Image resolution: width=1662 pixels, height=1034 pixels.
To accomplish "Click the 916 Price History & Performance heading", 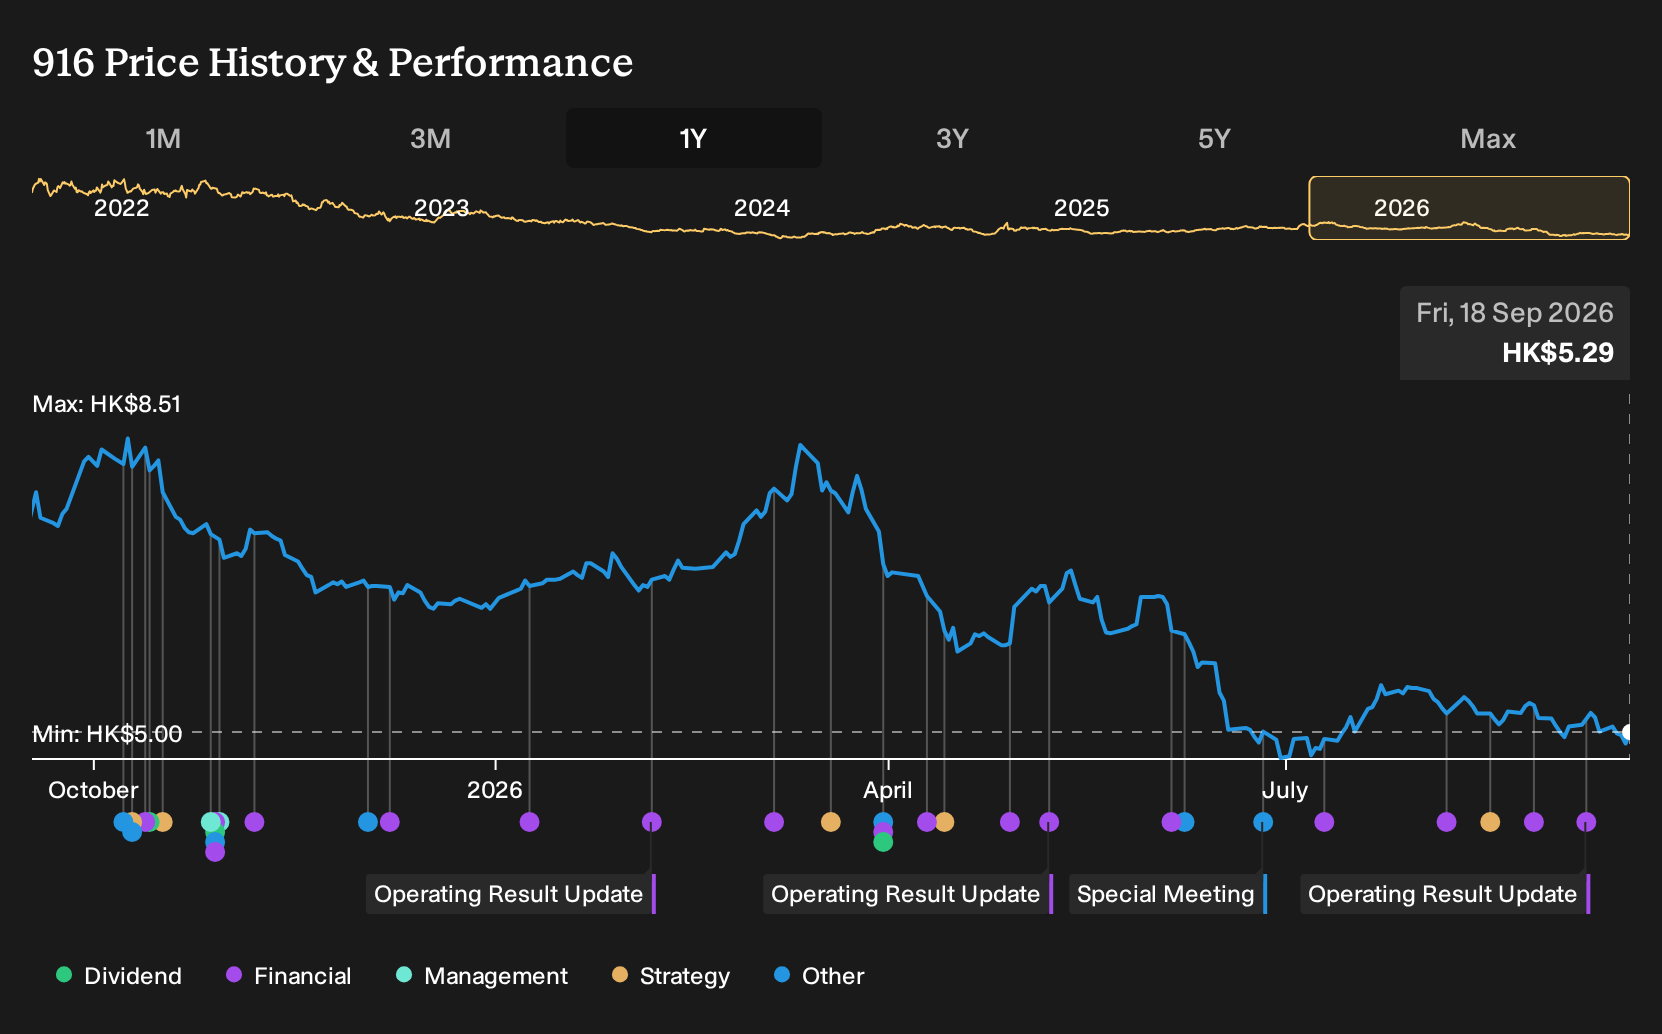I will point(333,62).
